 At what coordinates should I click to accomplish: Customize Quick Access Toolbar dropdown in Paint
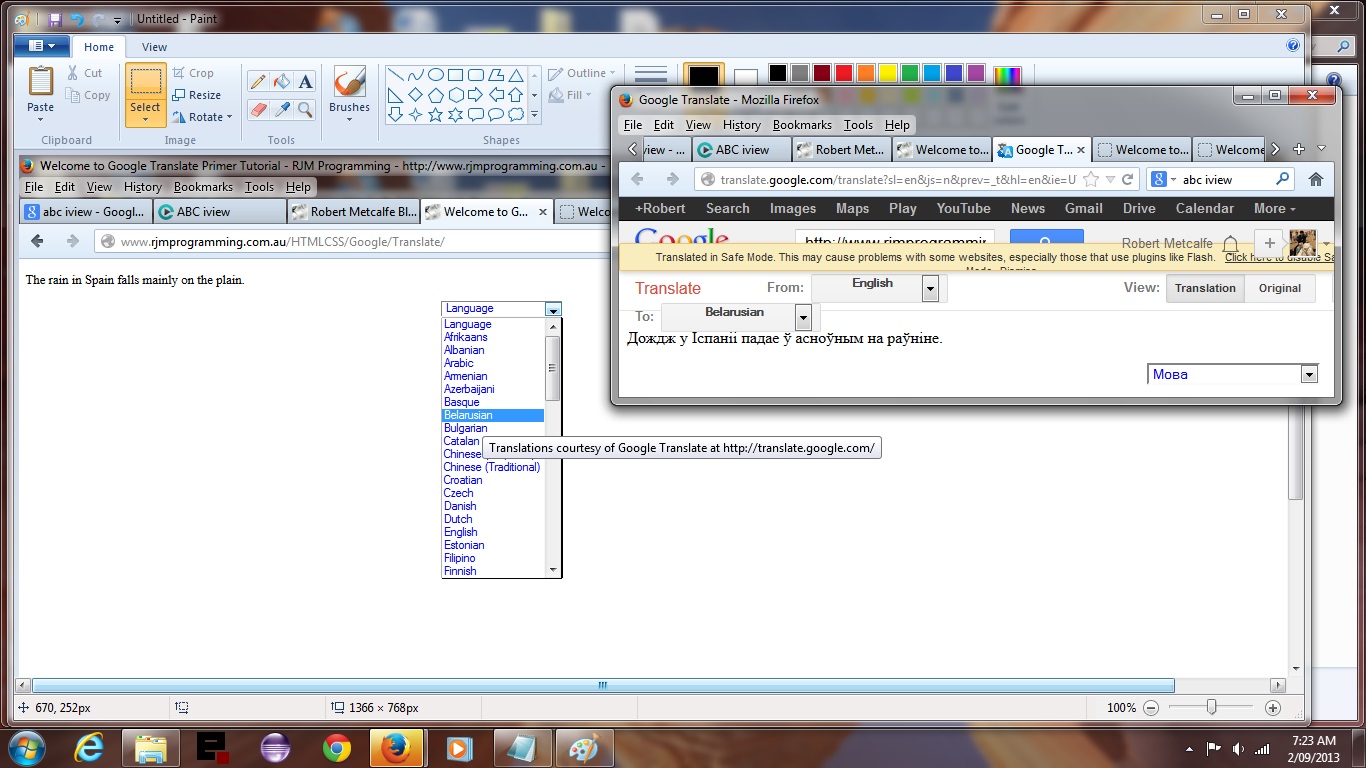click(x=117, y=20)
